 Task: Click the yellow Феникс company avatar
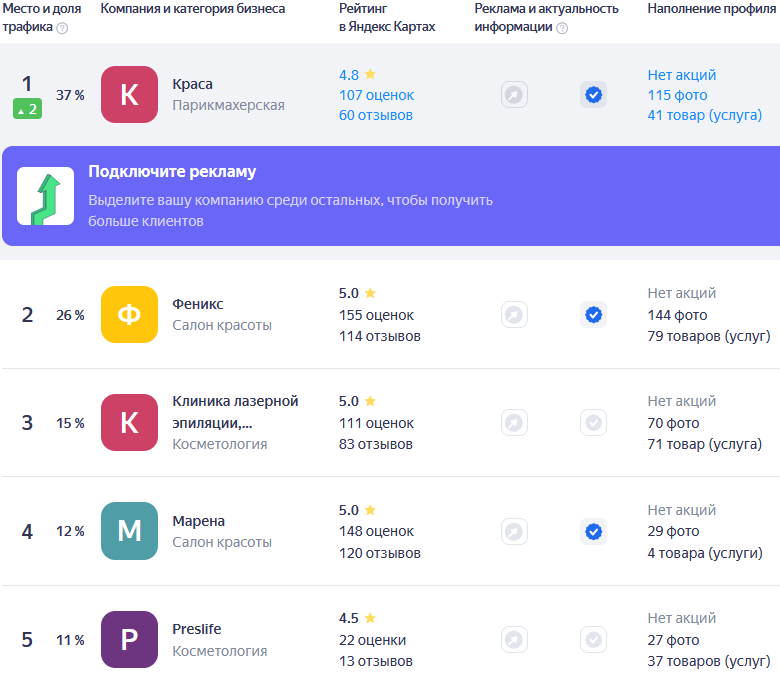click(129, 315)
